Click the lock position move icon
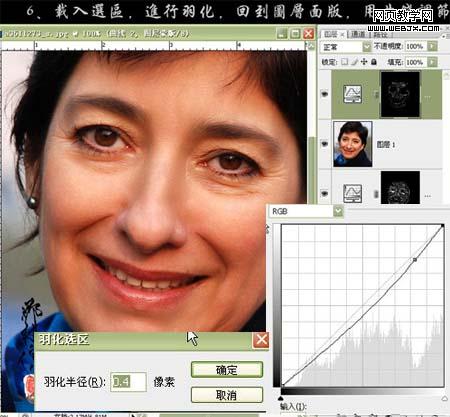Image resolution: width=450 pixels, height=417 pixels. [364, 62]
